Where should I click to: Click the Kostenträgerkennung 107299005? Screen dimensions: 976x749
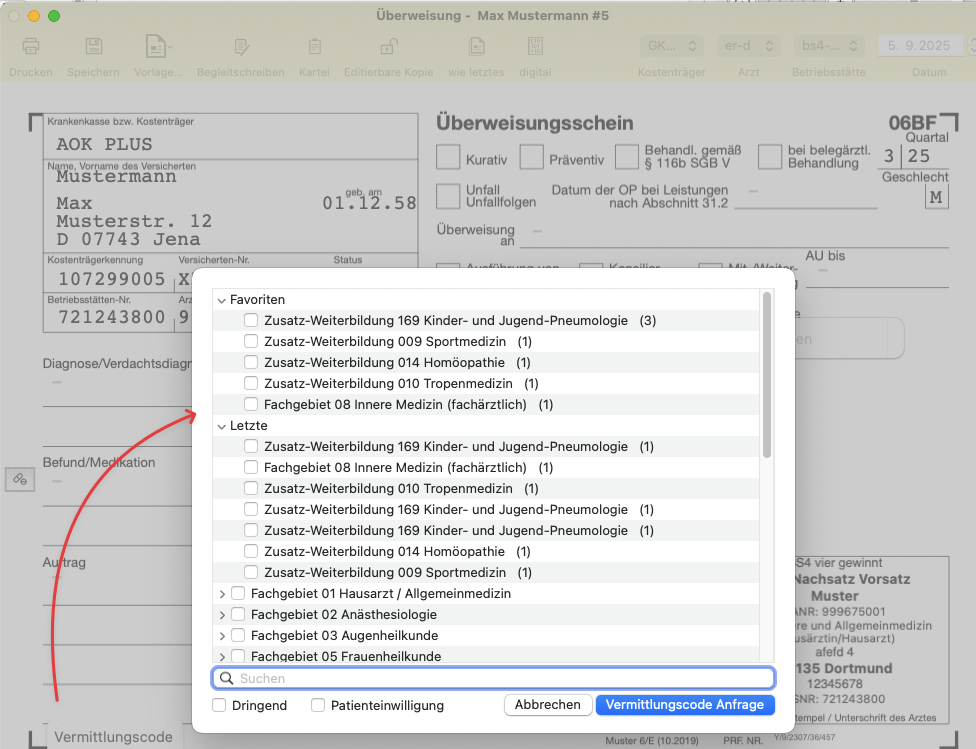tap(112, 279)
